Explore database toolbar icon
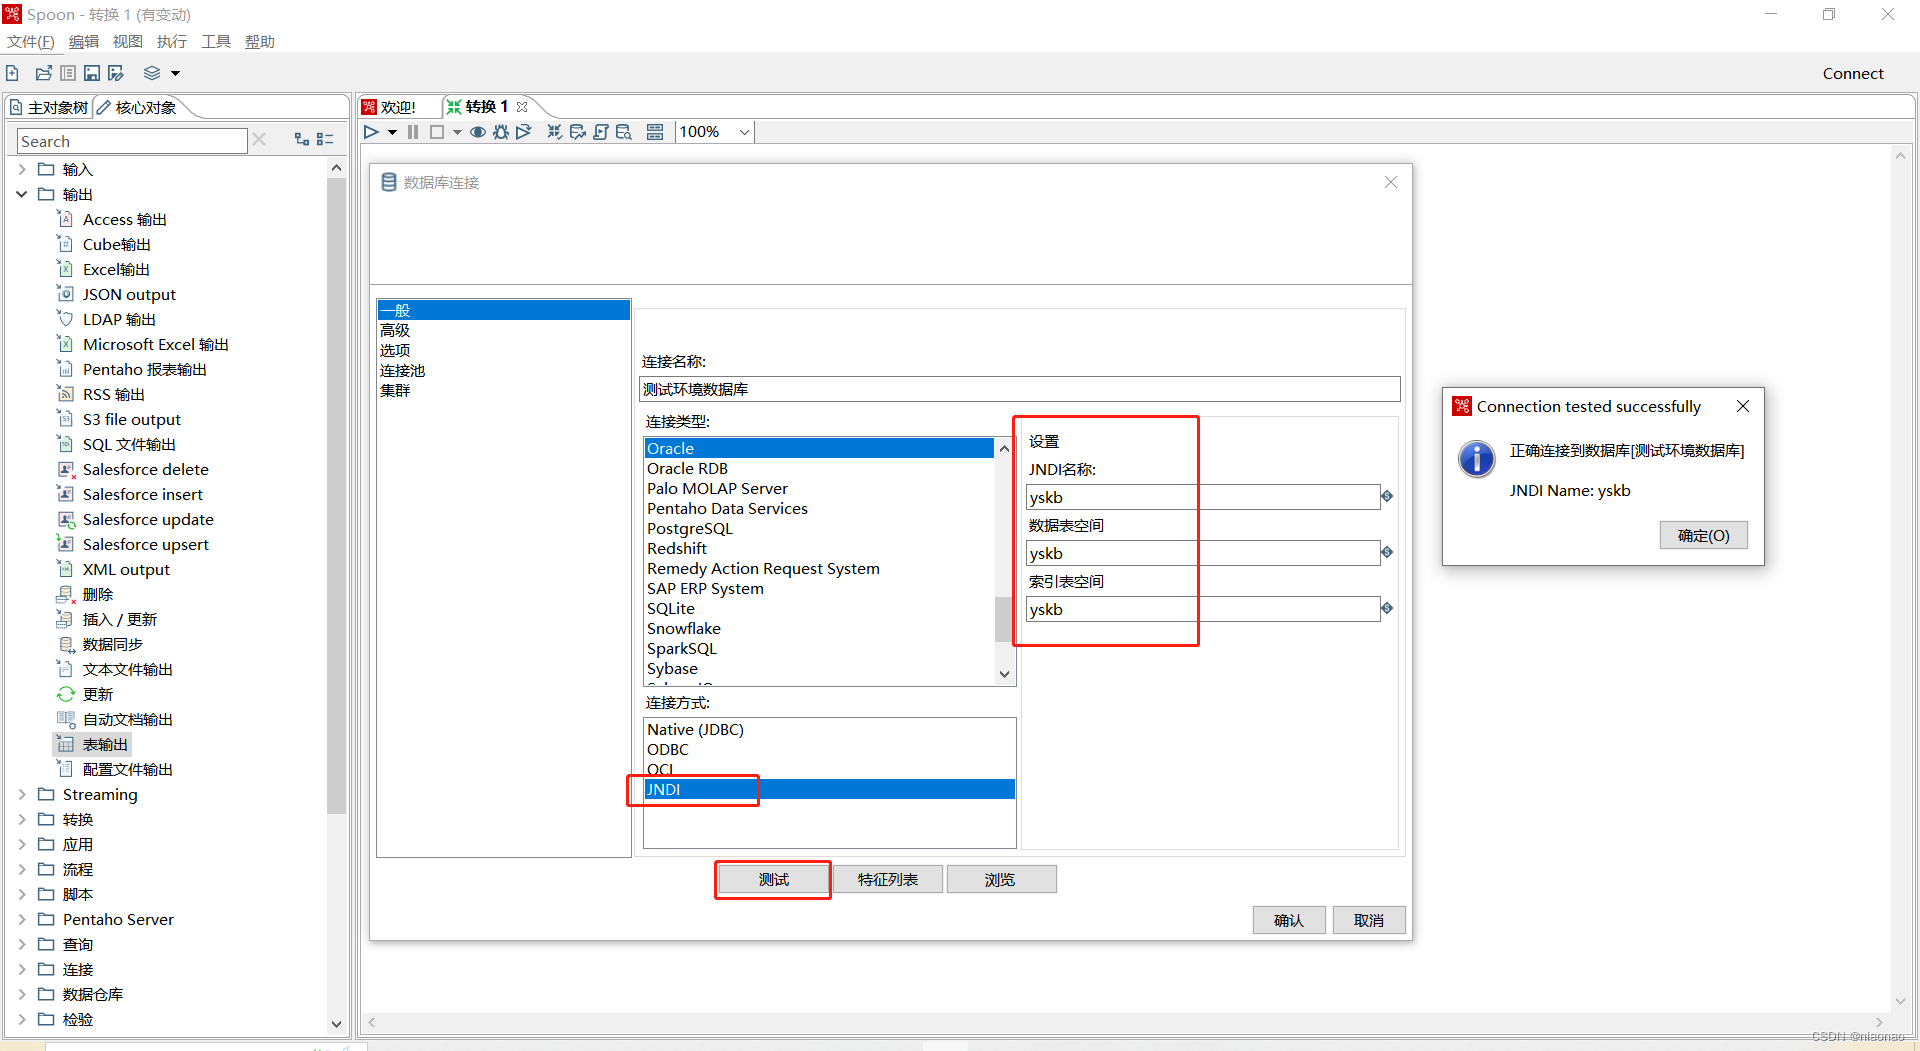 point(624,132)
